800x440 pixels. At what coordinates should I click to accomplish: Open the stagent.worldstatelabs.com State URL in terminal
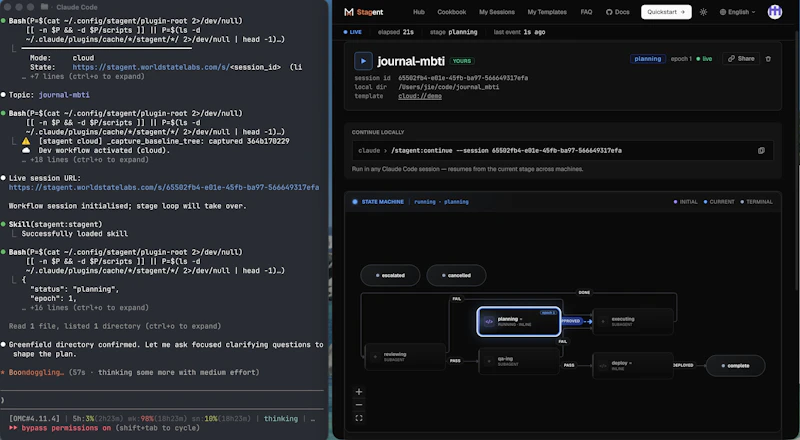(x=177, y=67)
